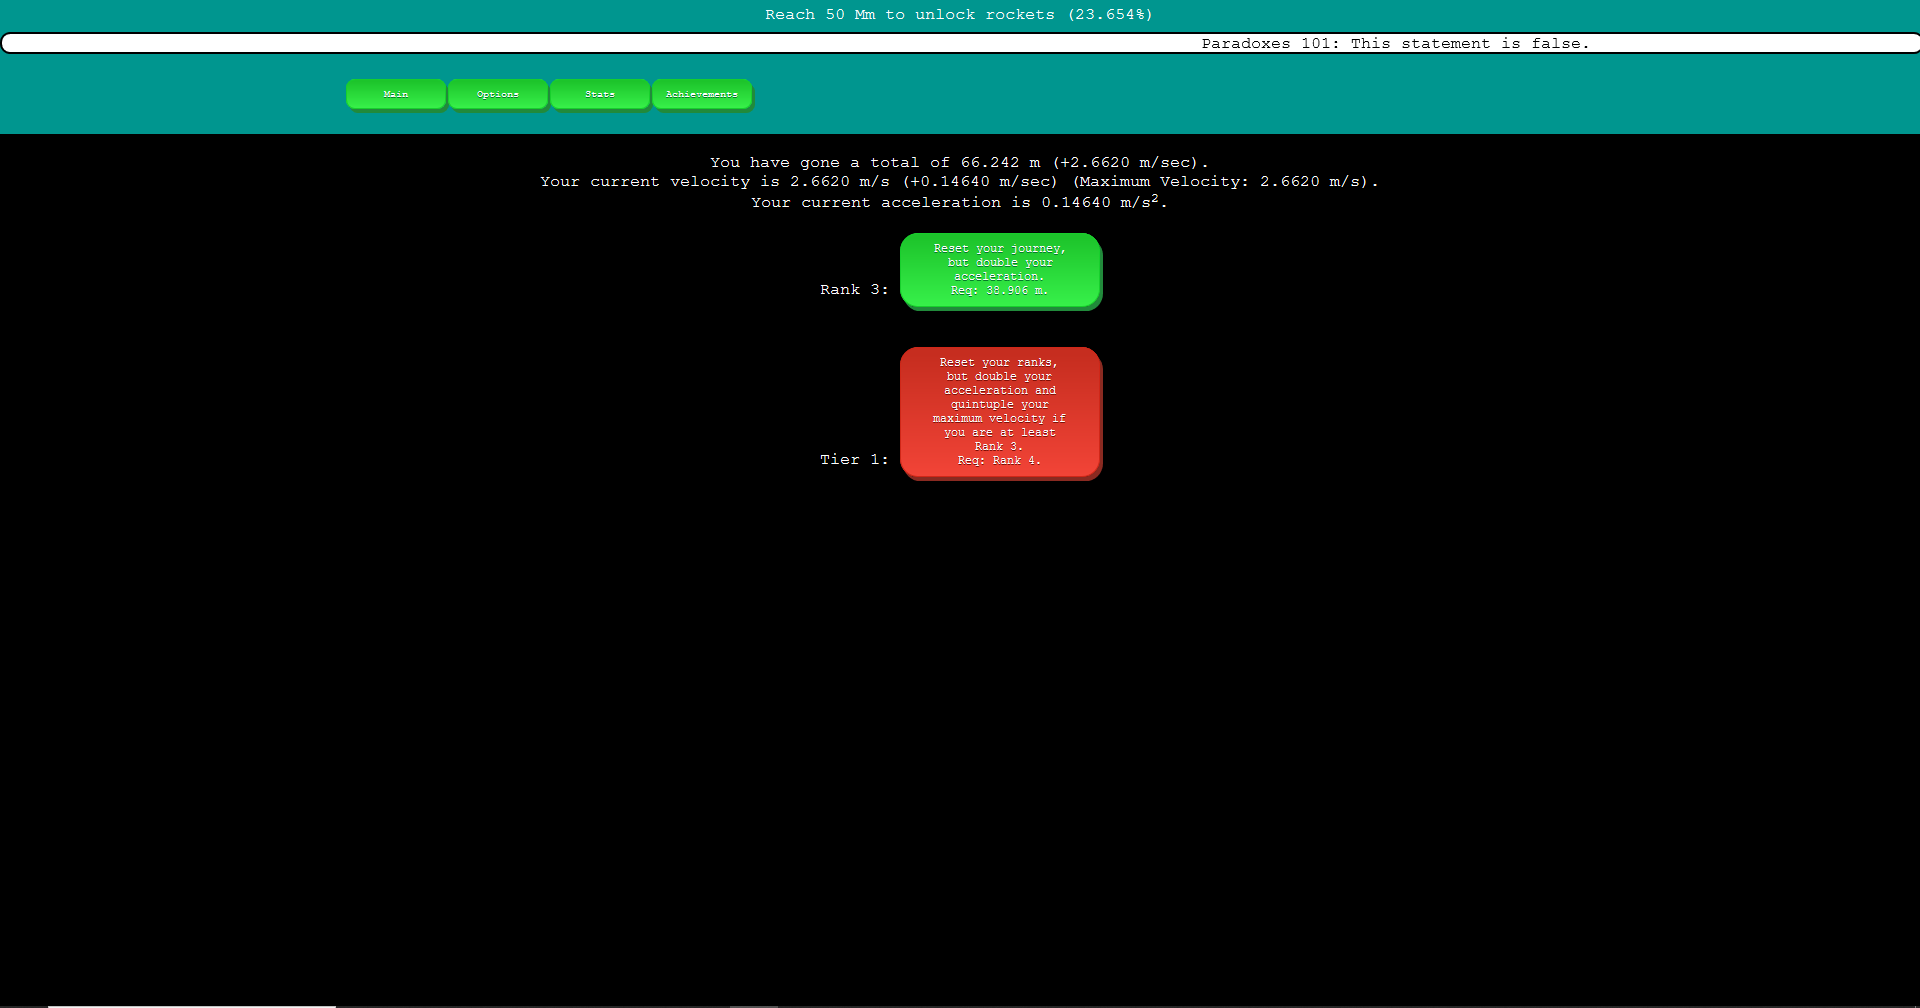1920x1008 pixels.
Task: Select the 'Rank 3:' label
Action: pos(854,289)
